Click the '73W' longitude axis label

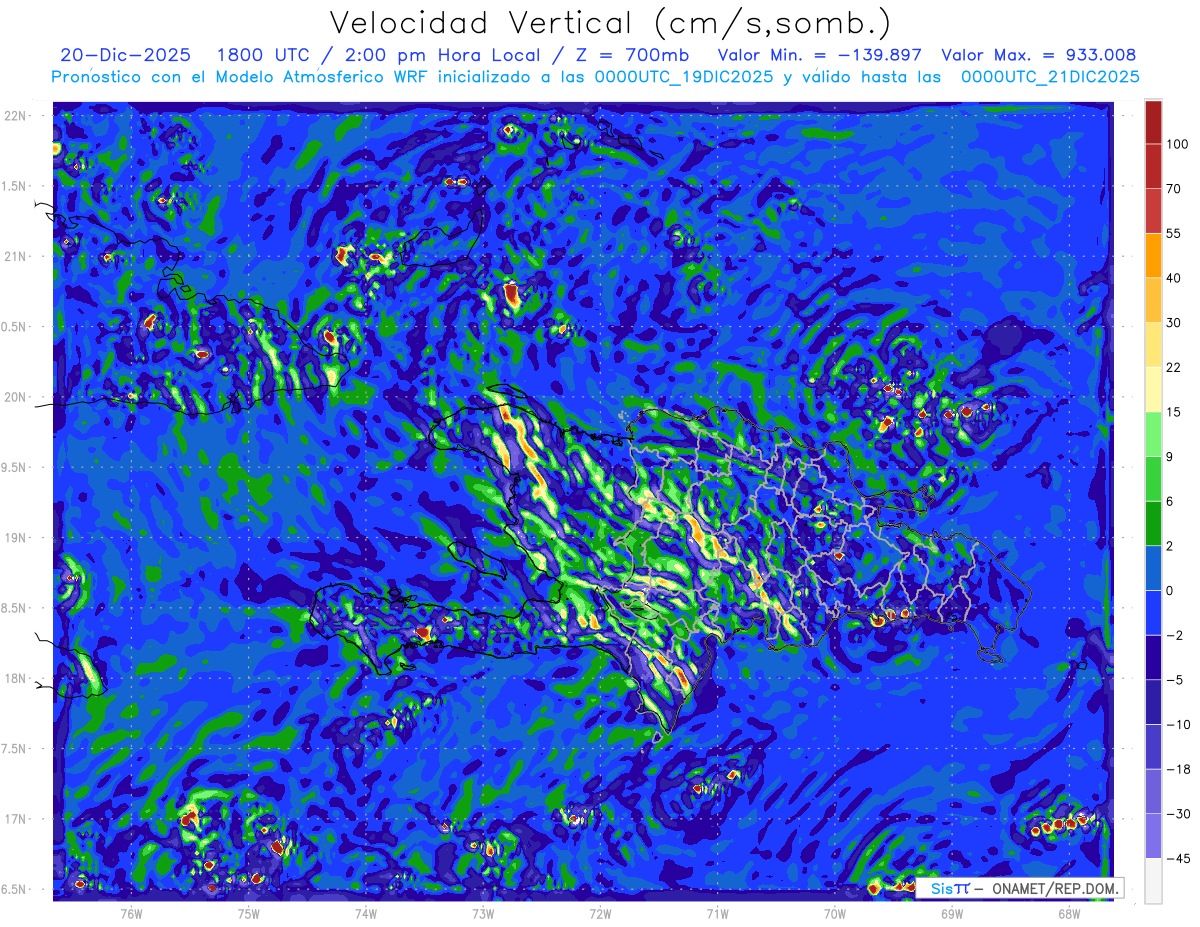click(x=483, y=912)
